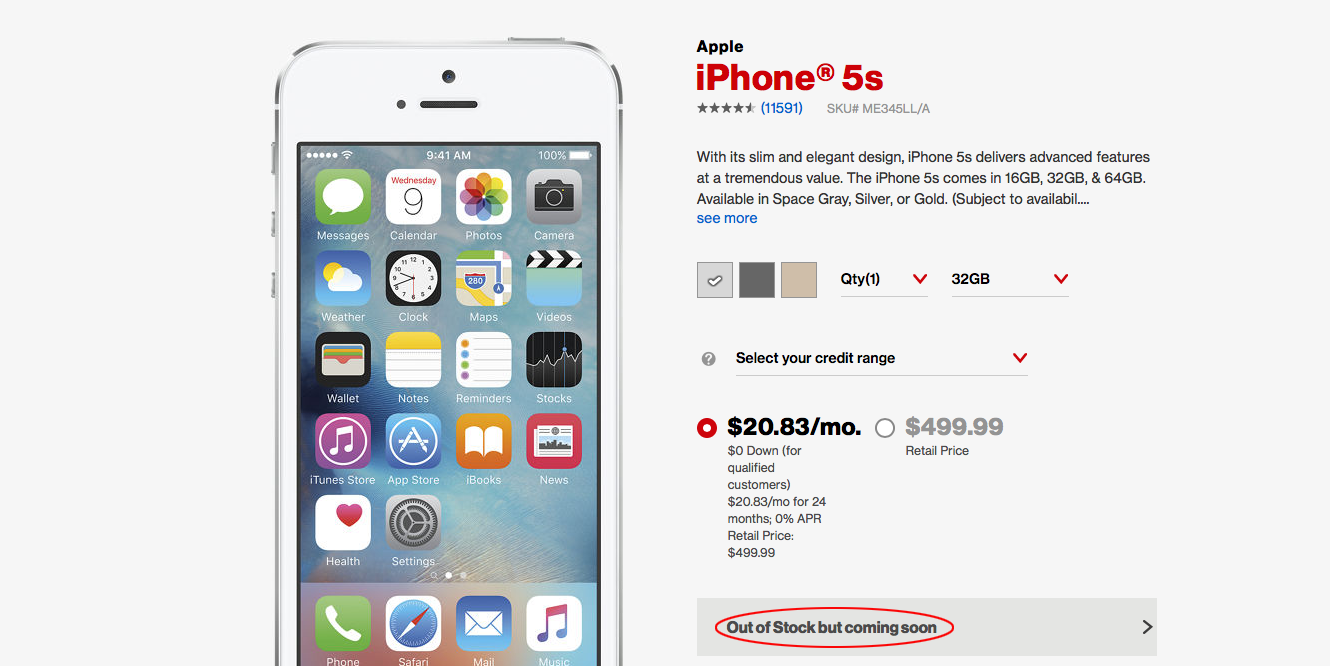
Task: Click Out of Stock but coming soon
Action: pyautogui.click(x=832, y=628)
